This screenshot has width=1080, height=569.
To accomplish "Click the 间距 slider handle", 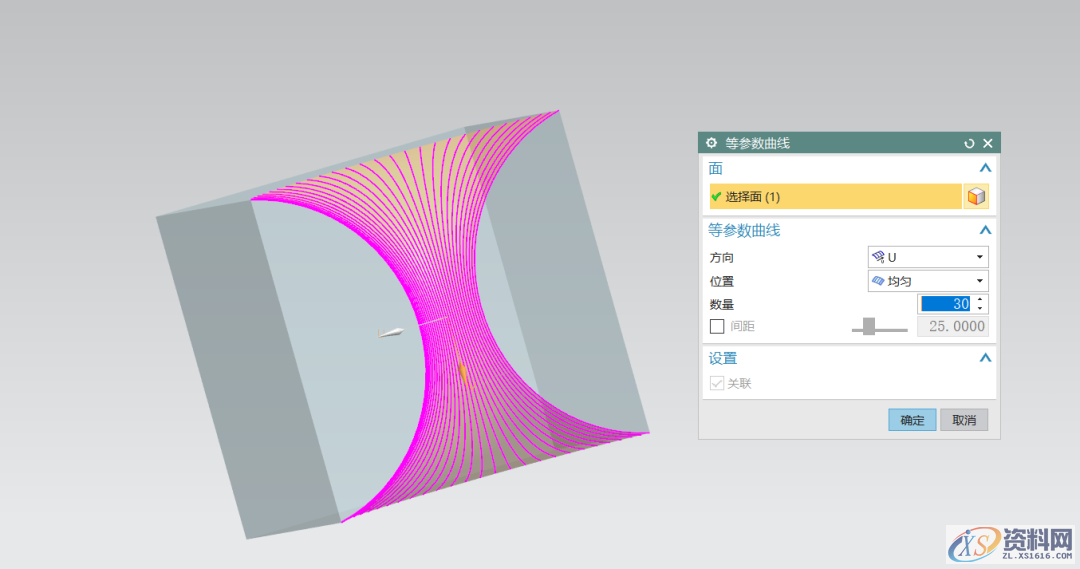I will coord(869,326).
